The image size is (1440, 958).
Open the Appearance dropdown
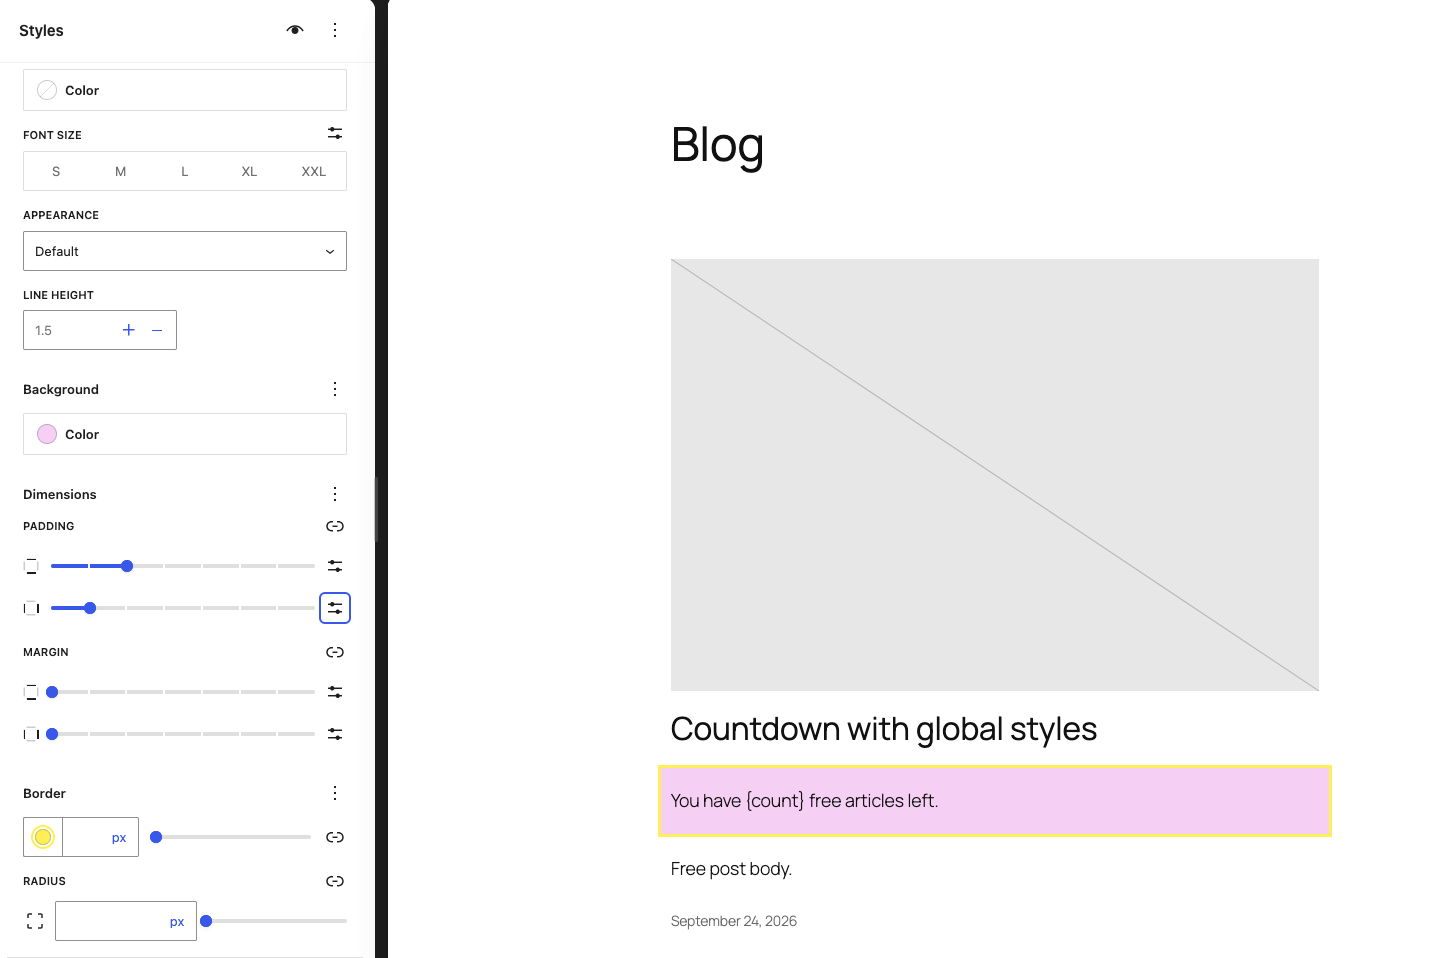click(x=185, y=251)
